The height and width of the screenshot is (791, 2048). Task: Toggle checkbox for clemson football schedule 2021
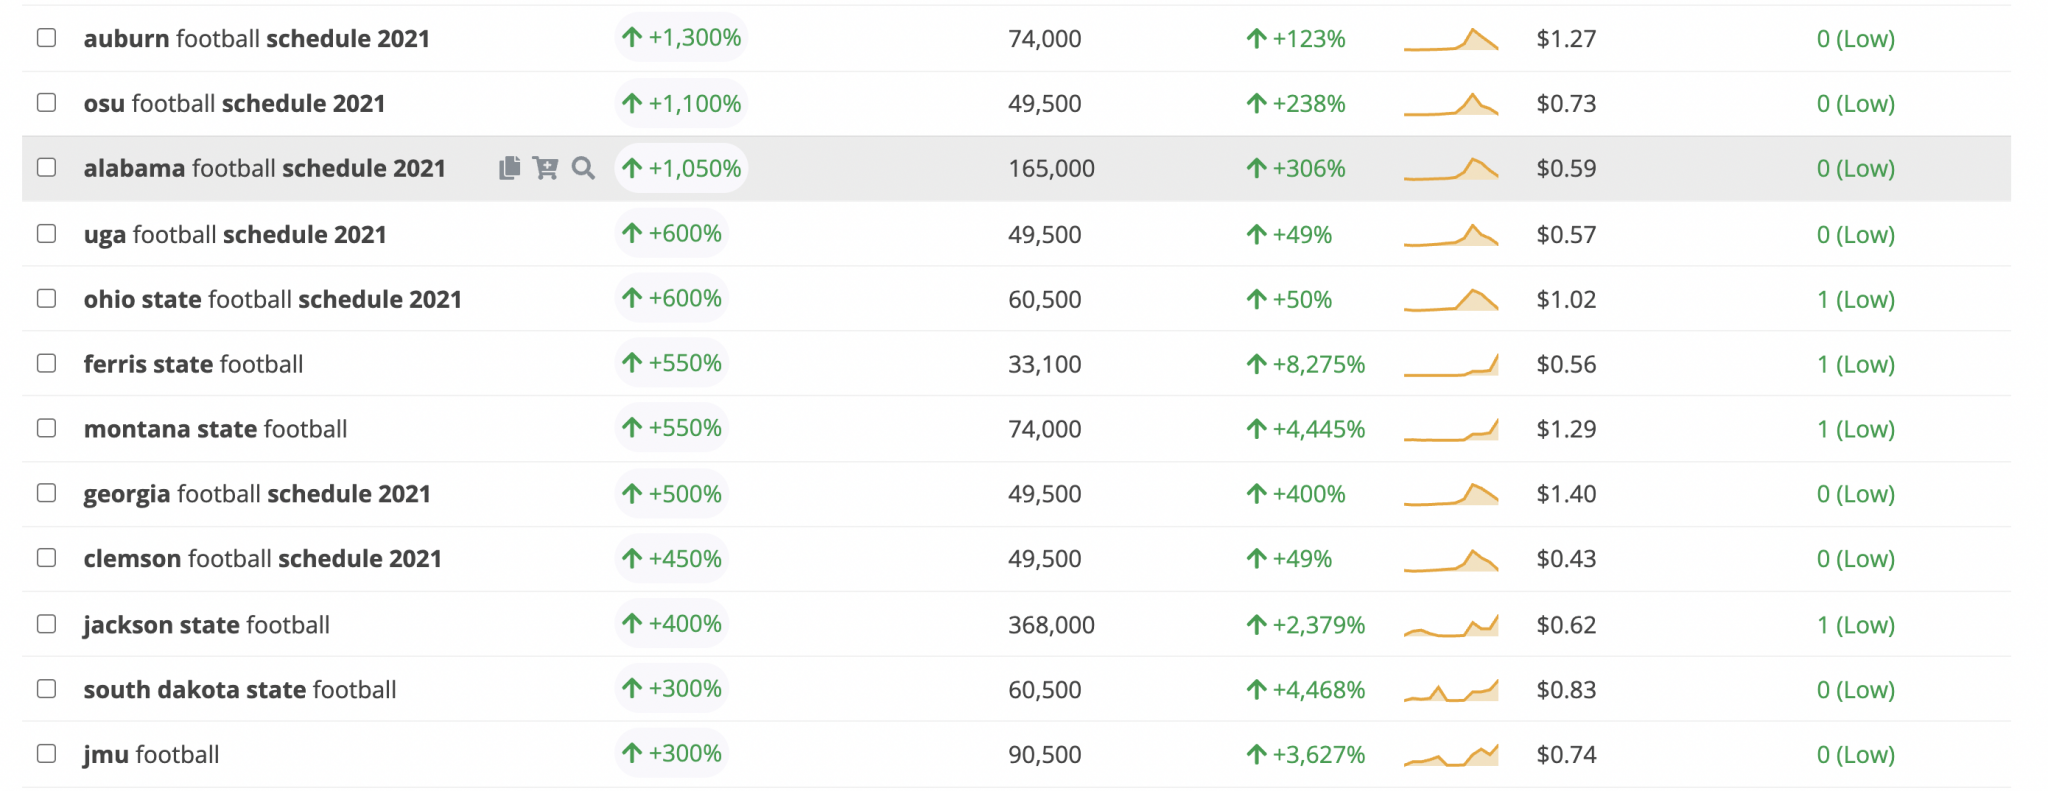[47, 558]
